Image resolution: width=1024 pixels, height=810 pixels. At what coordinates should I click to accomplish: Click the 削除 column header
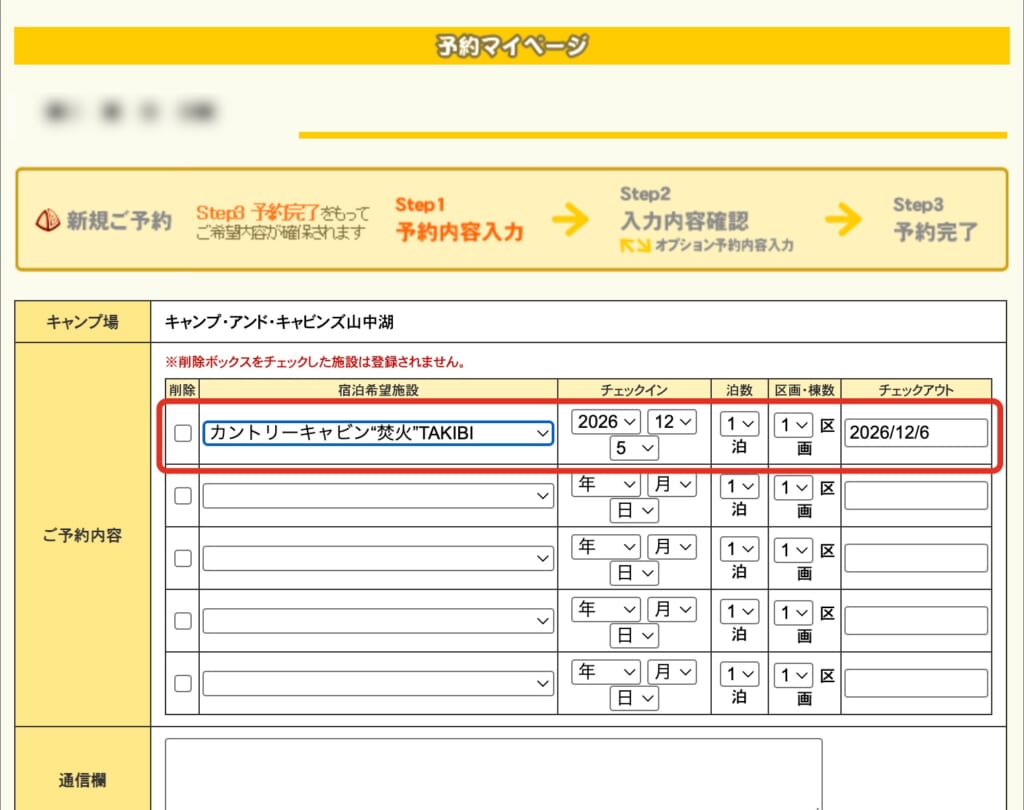[182, 390]
